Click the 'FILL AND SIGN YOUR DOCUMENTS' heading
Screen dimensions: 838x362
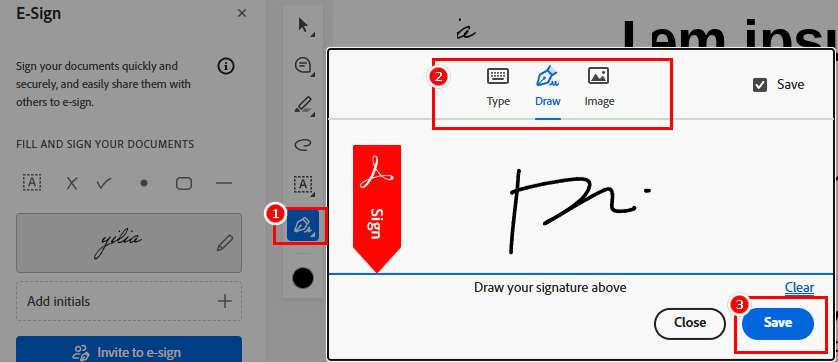coord(105,144)
